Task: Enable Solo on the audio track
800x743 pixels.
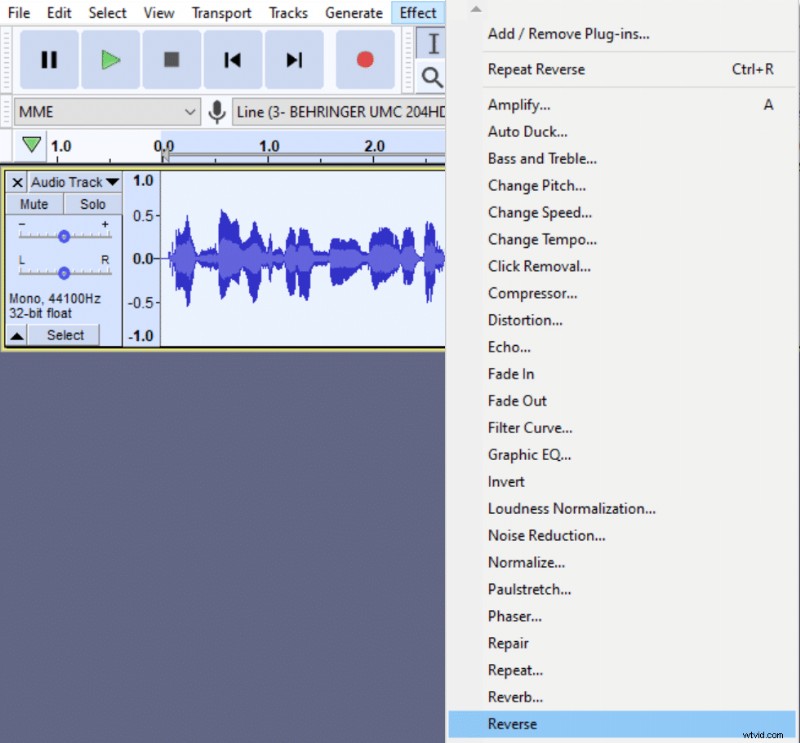Action: coord(92,203)
